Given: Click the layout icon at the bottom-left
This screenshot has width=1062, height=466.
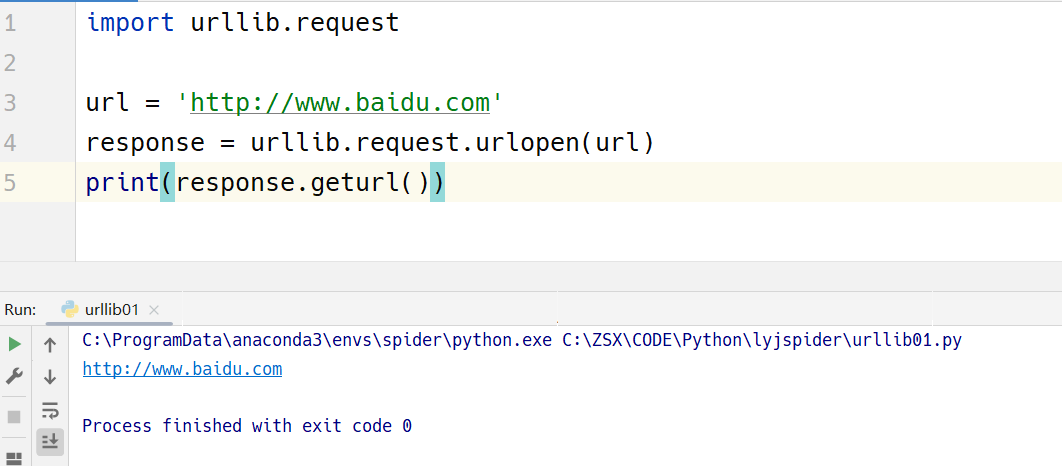Looking at the screenshot, I should (x=14, y=459).
